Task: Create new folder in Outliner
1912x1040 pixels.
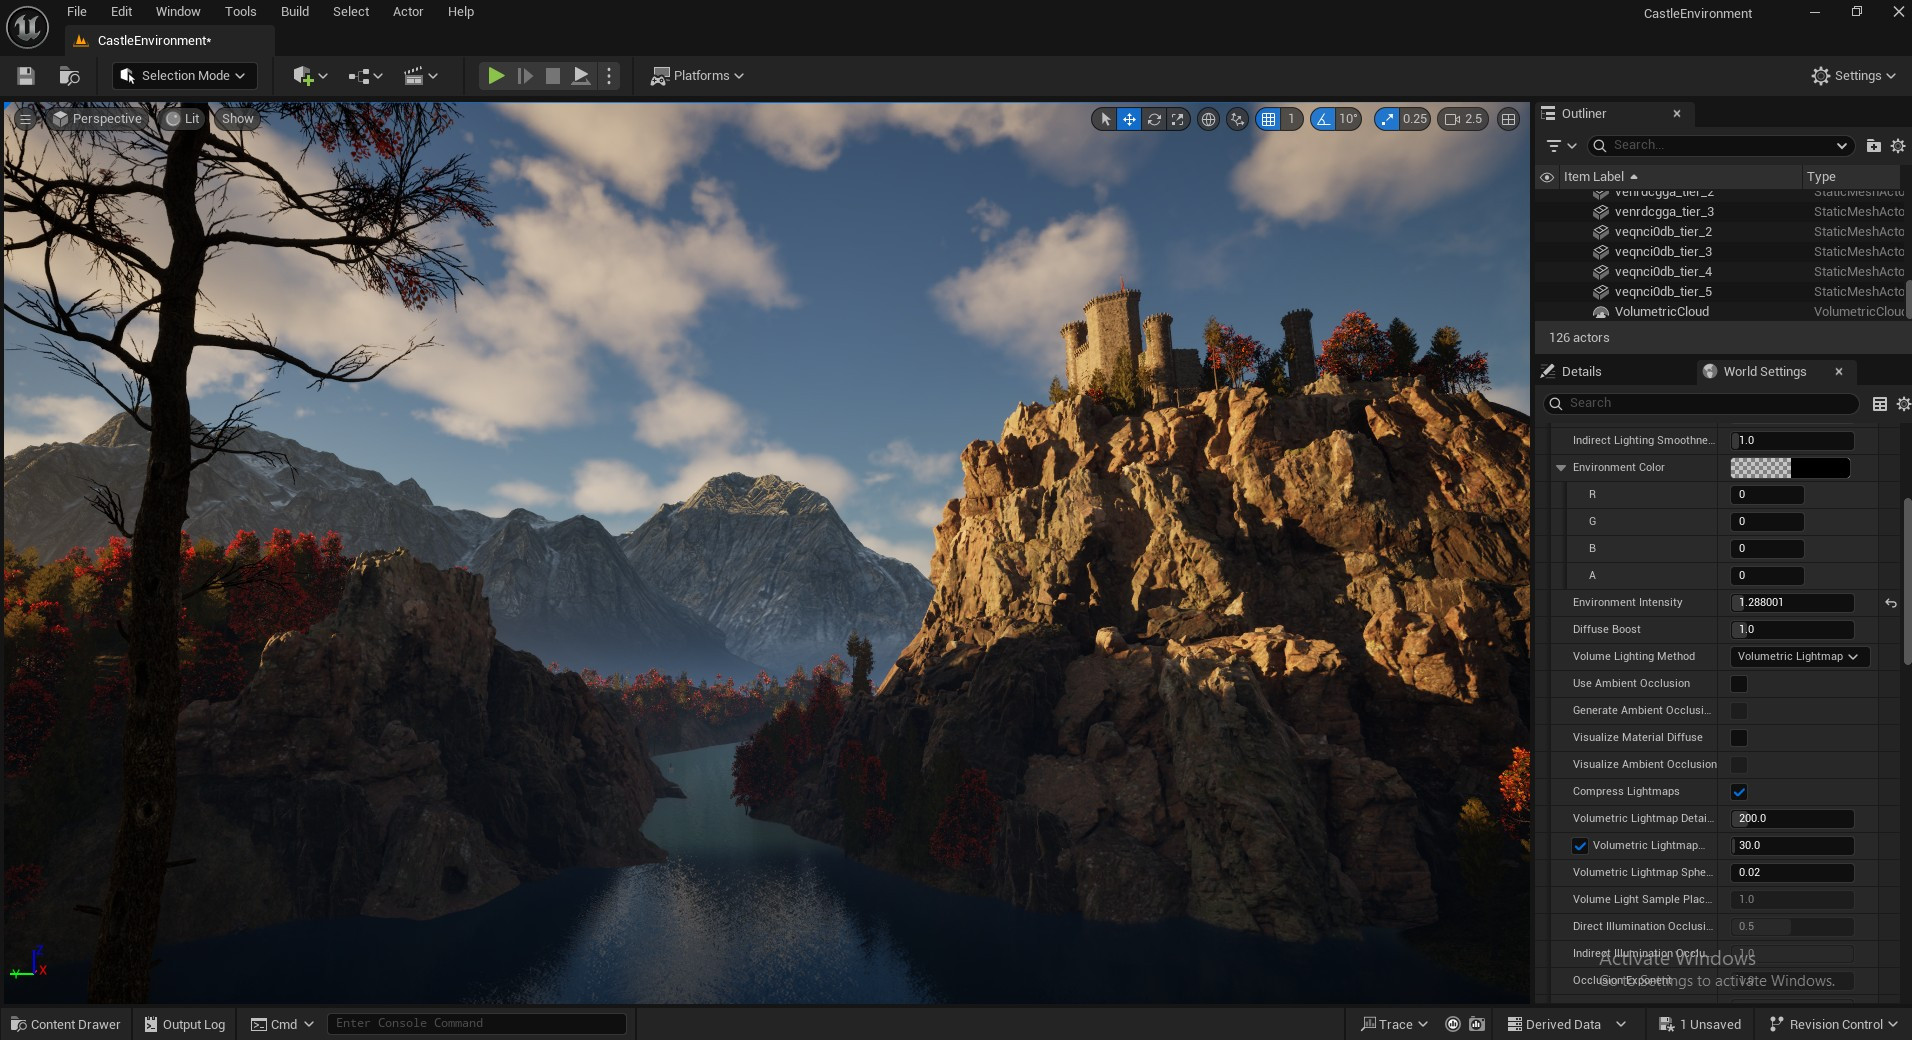Action: (1874, 146)
